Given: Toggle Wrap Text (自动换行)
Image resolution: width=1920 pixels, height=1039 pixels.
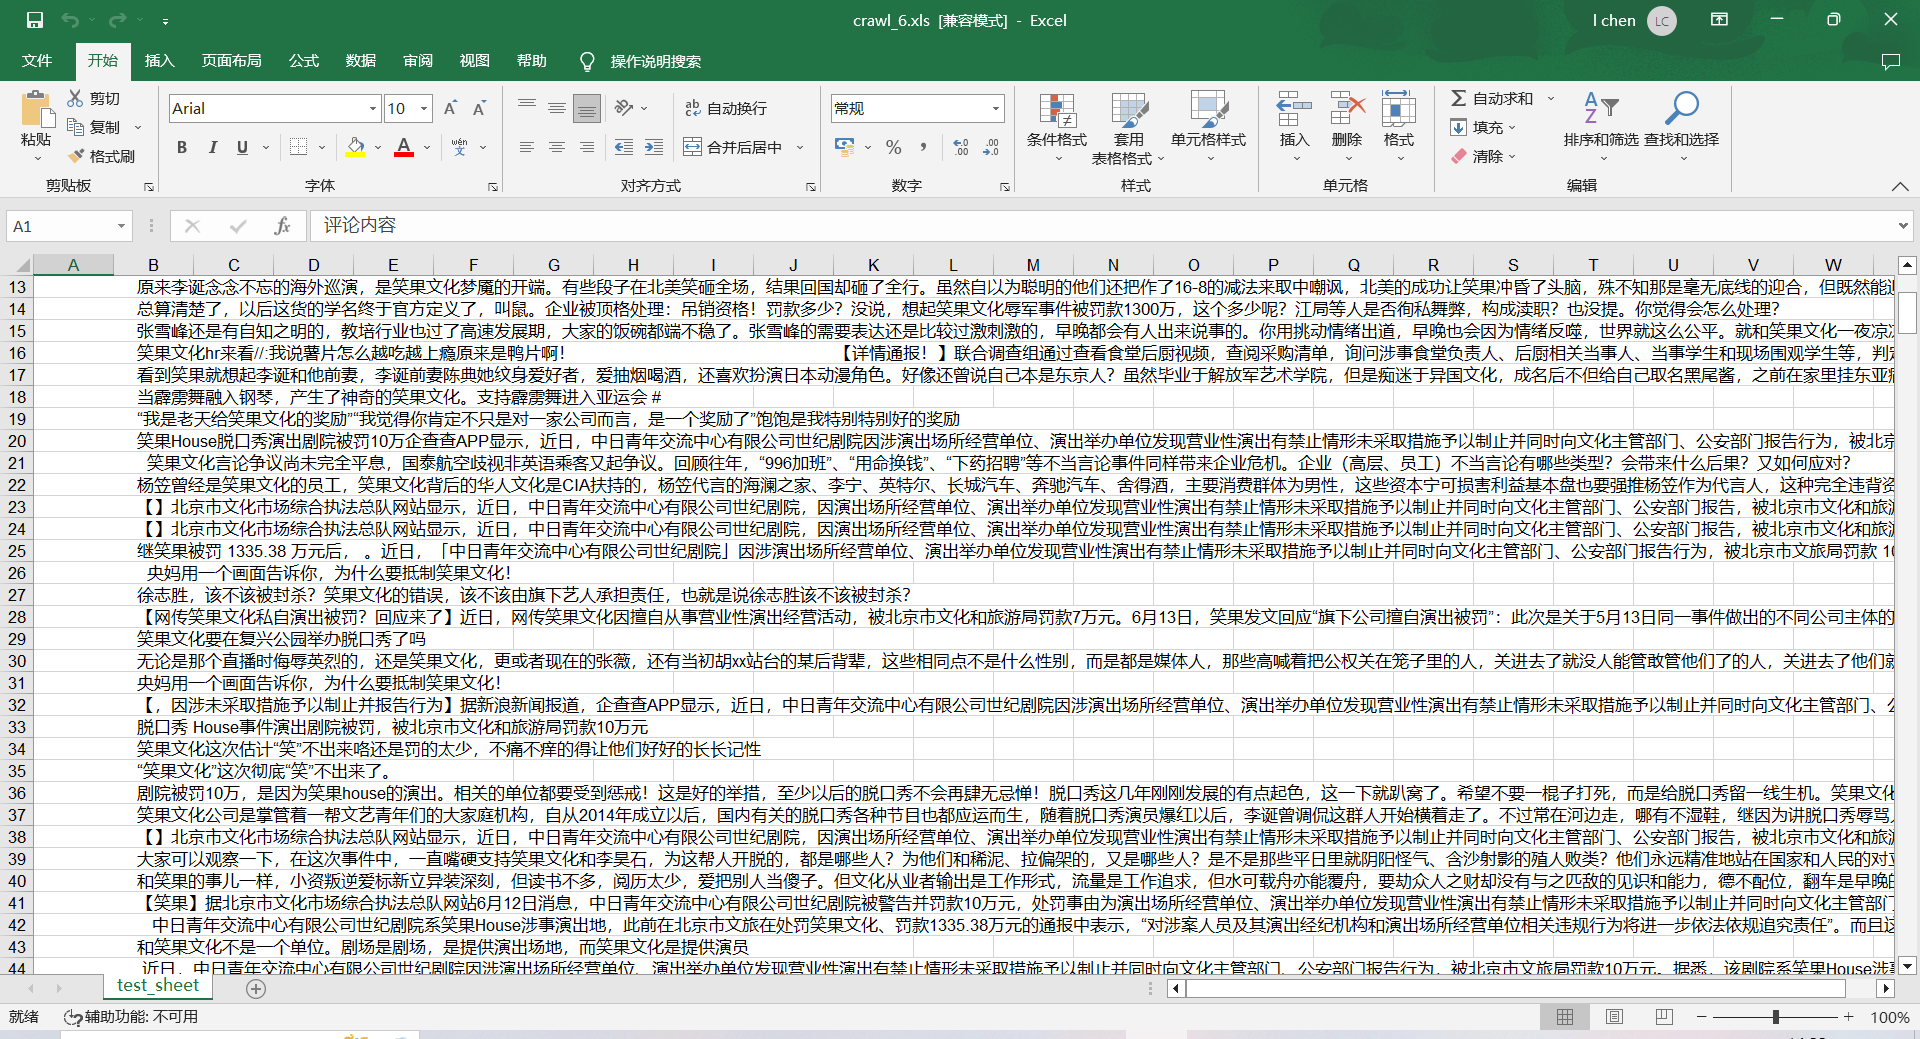Looking at the screenshot, I should tap(726, 108).
